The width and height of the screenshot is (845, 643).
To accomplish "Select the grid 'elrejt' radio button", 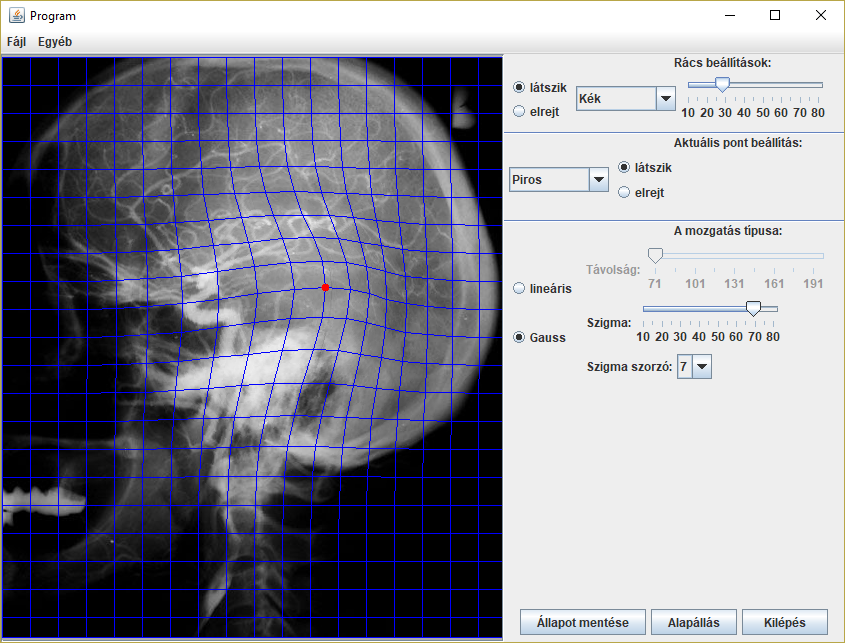I will [519, 111].
